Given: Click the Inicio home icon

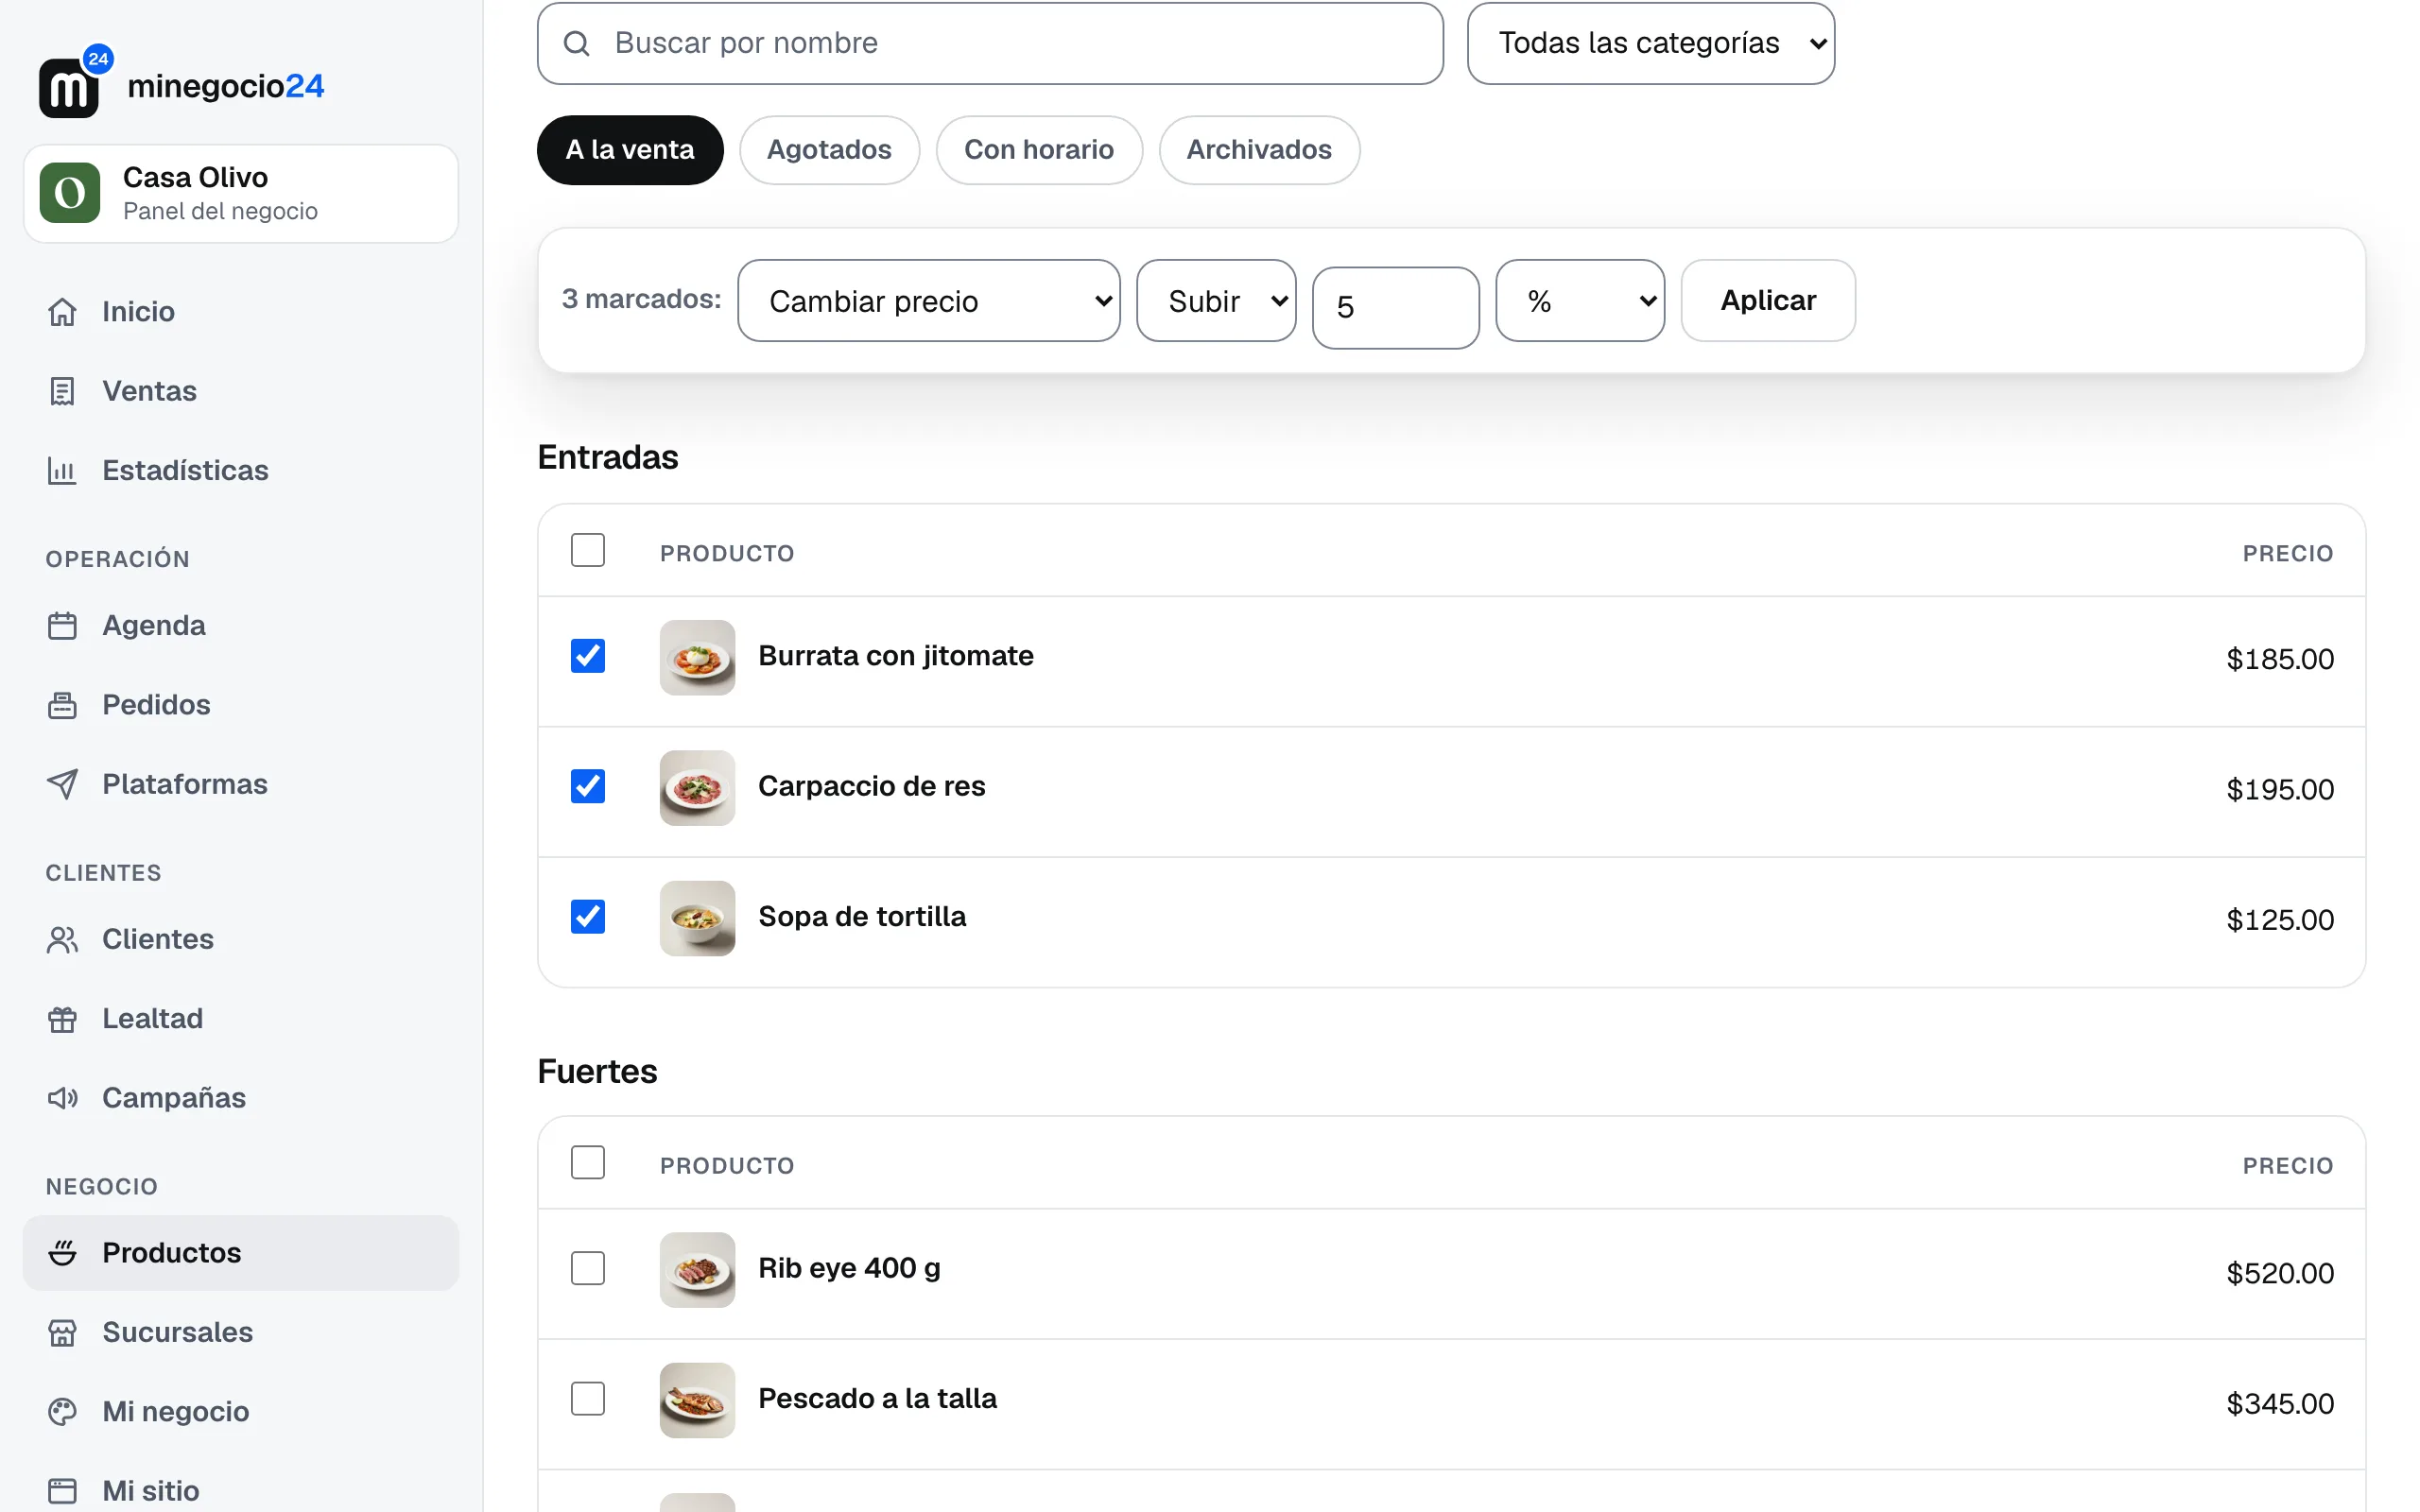Looking at the screenshot, I should (62, 312).
